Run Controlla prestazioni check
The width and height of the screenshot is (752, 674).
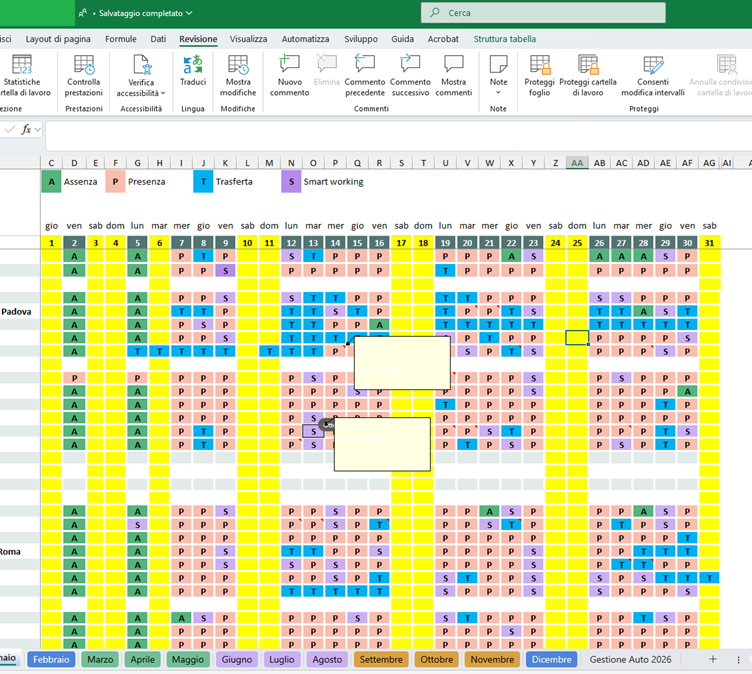pyautogui.click(x=84, y=76)
